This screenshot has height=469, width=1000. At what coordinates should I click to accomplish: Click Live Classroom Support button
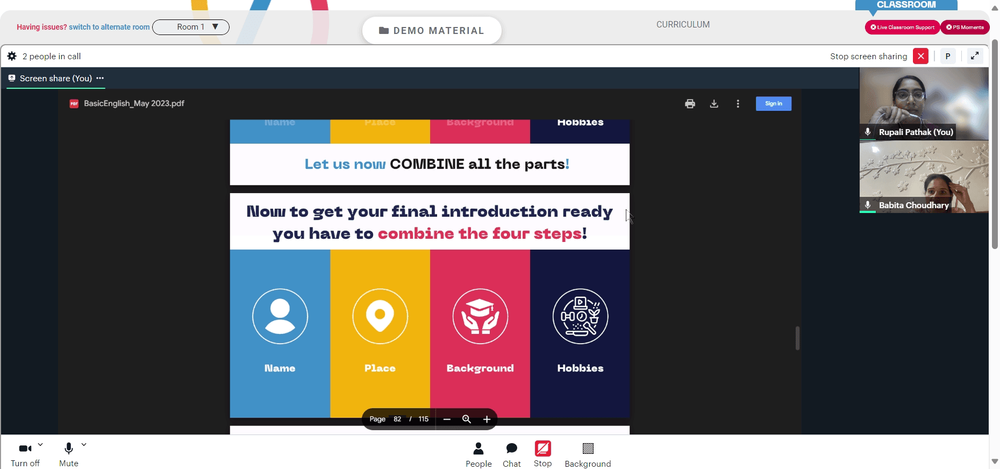[902, 27]
